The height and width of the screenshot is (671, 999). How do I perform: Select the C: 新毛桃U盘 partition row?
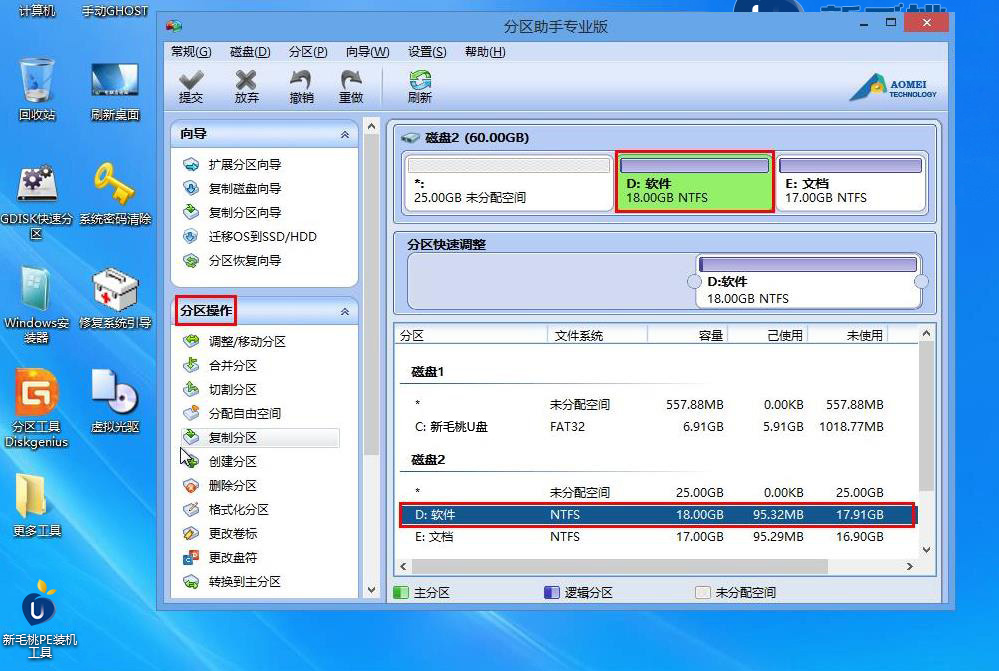(657, 426)
